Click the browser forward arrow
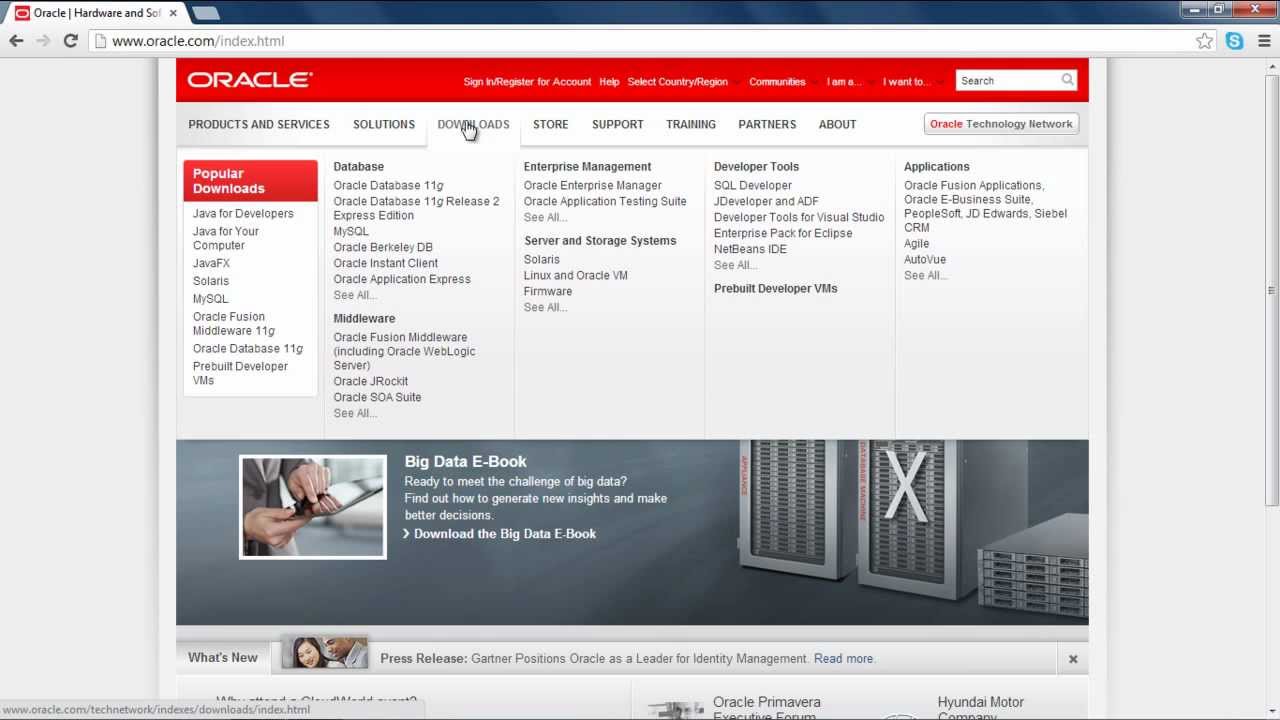The height and width of the screenshot is (720, 1280). [x=43, y=41]
